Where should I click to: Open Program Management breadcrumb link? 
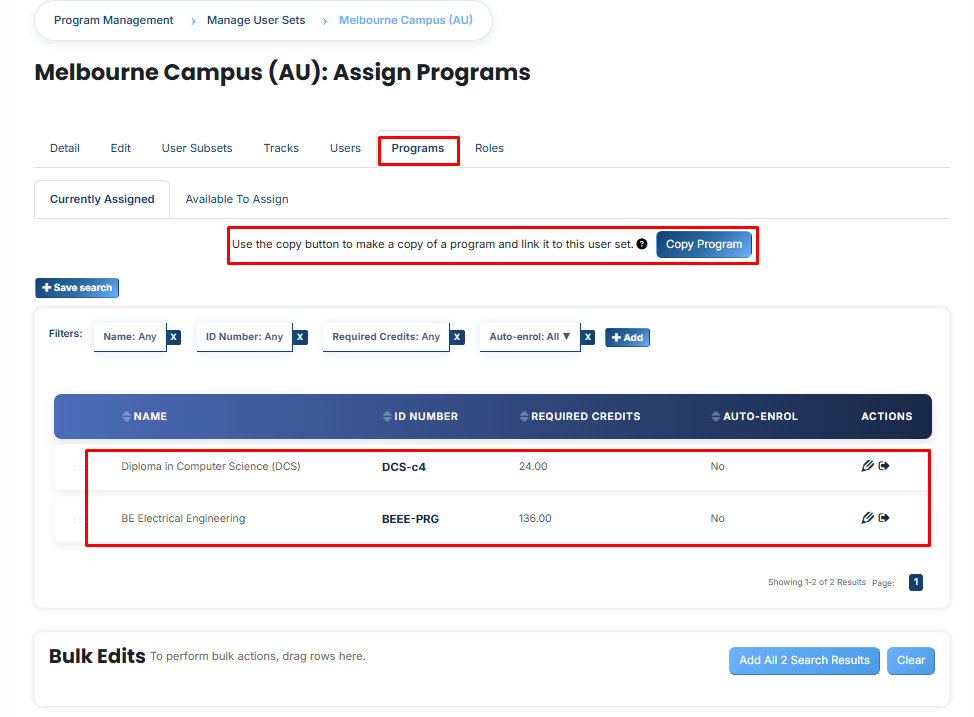tap(114, 21)
